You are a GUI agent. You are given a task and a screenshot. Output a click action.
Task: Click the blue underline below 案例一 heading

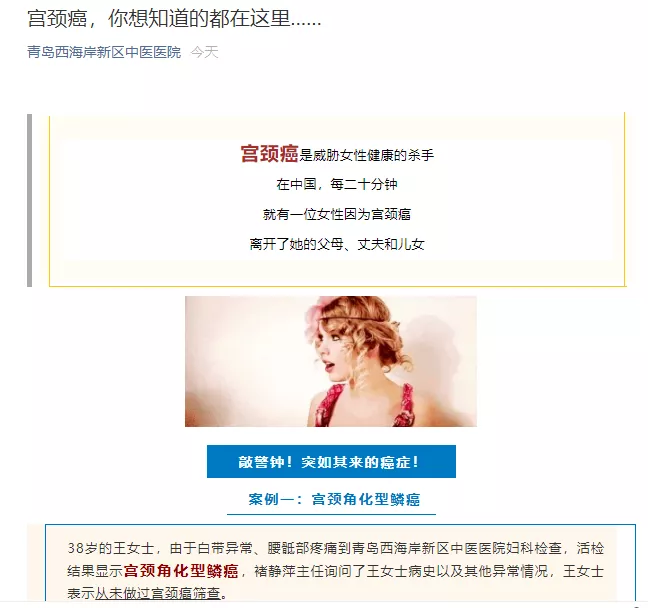[331, 515]
